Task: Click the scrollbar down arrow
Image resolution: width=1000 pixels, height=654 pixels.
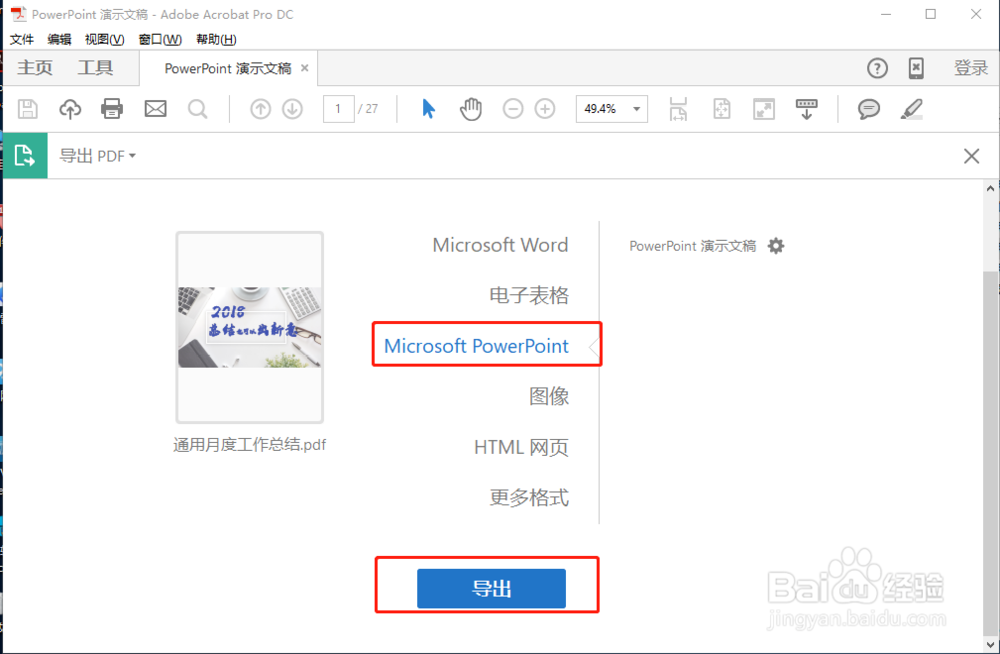Action: pos(990,644)
